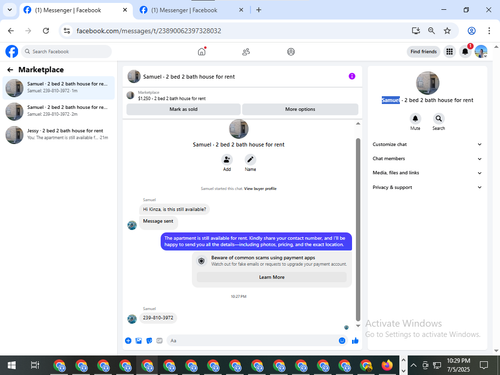Open the Friends icon in top navigation

pos(246,52)
